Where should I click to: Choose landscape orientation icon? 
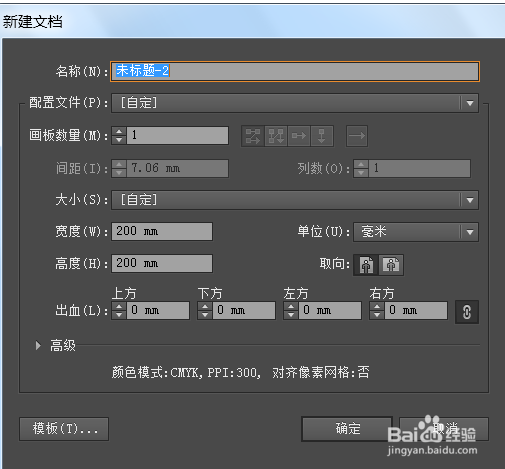point(391,265)
